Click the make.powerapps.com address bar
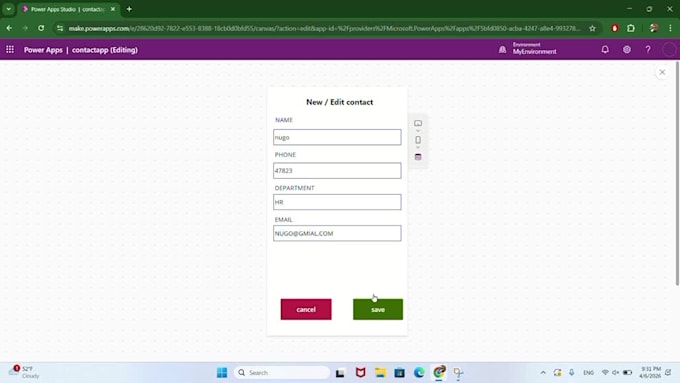680x383 pixels. (324, 28)
